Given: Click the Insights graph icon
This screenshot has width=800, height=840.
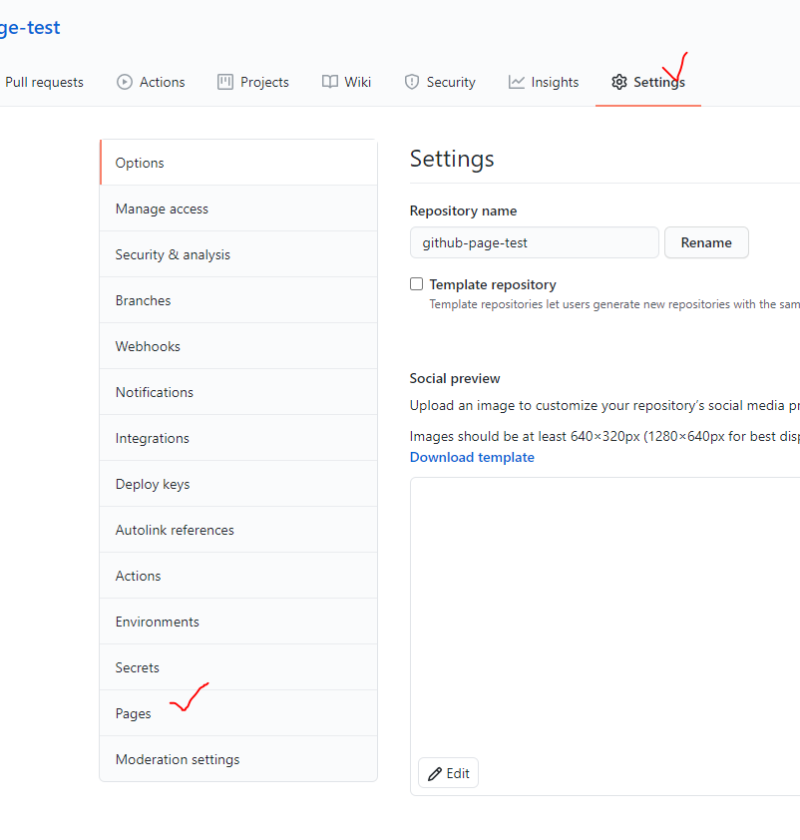Looking at the screenshot, I should [516, 82].
